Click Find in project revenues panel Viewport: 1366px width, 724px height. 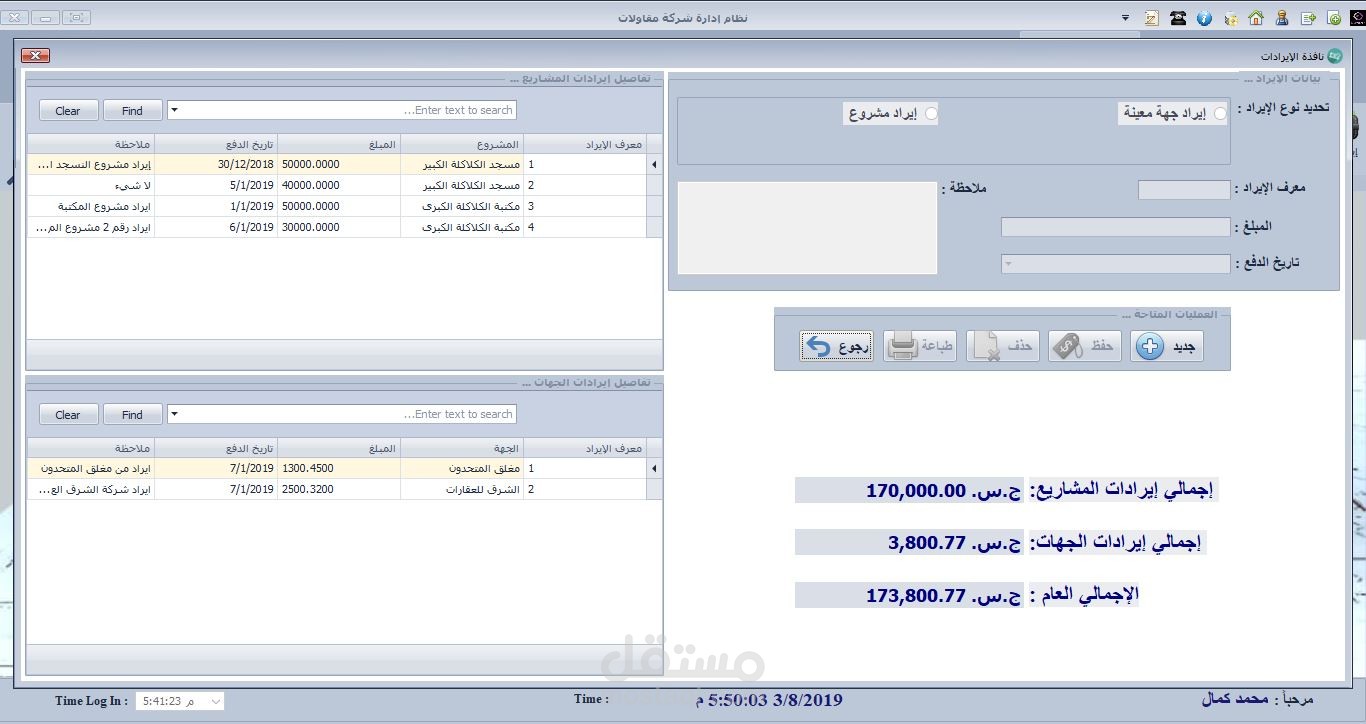coord(132,111)
